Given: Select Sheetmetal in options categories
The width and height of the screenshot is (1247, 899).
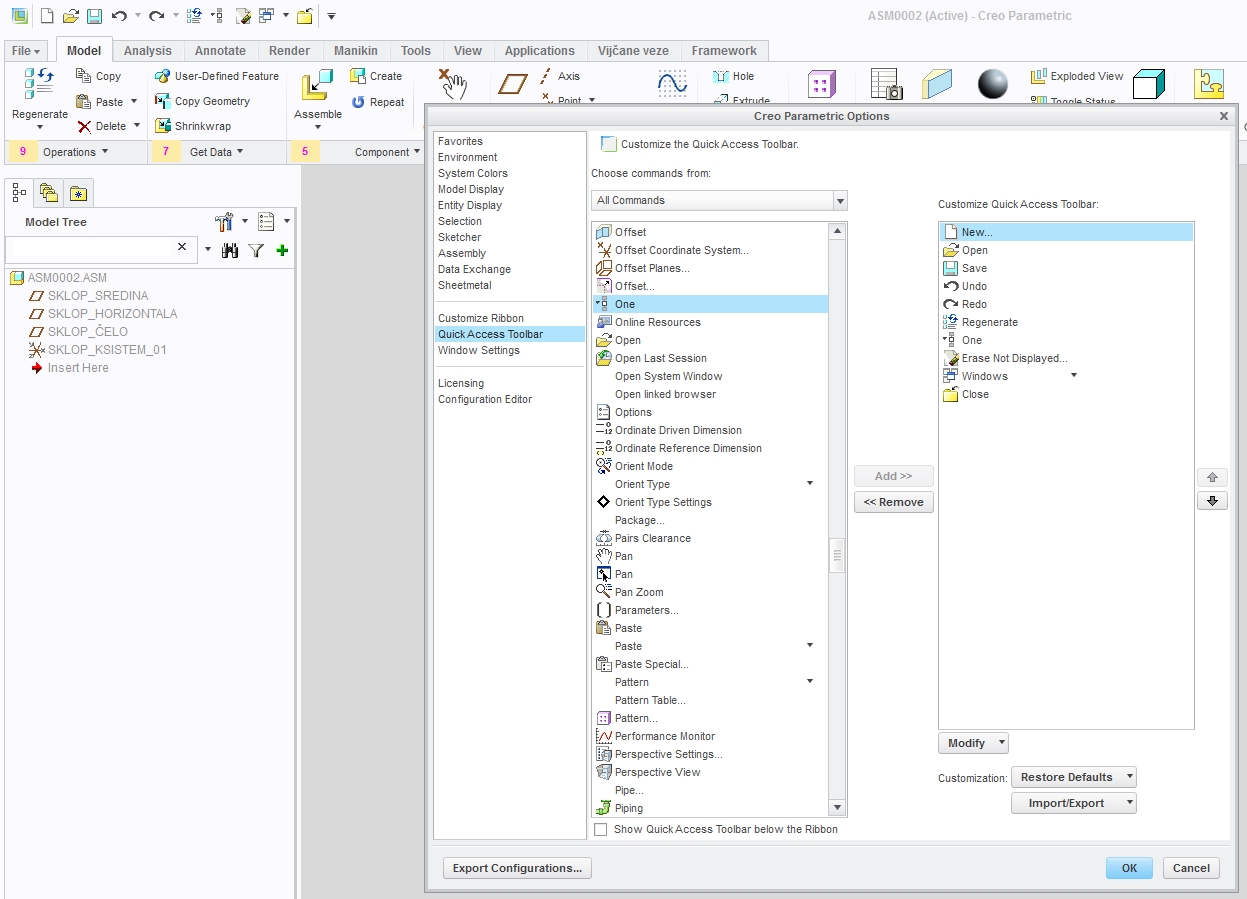Looking at the screenshot, I should (465, 285).
